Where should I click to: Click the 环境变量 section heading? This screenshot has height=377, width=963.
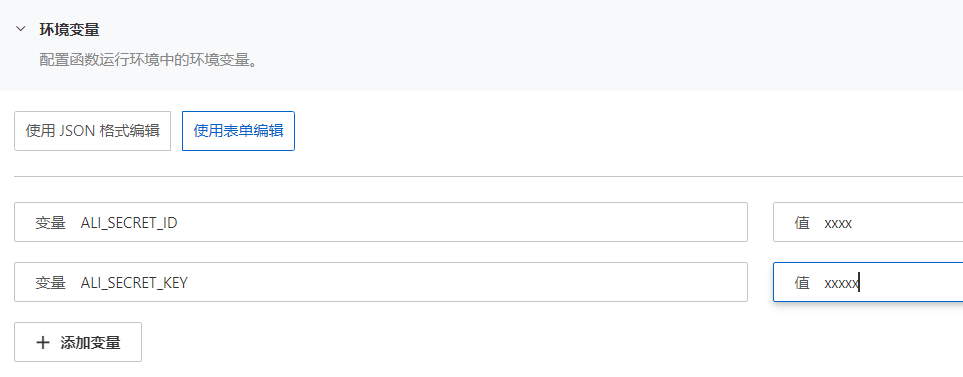coord(69,29)
